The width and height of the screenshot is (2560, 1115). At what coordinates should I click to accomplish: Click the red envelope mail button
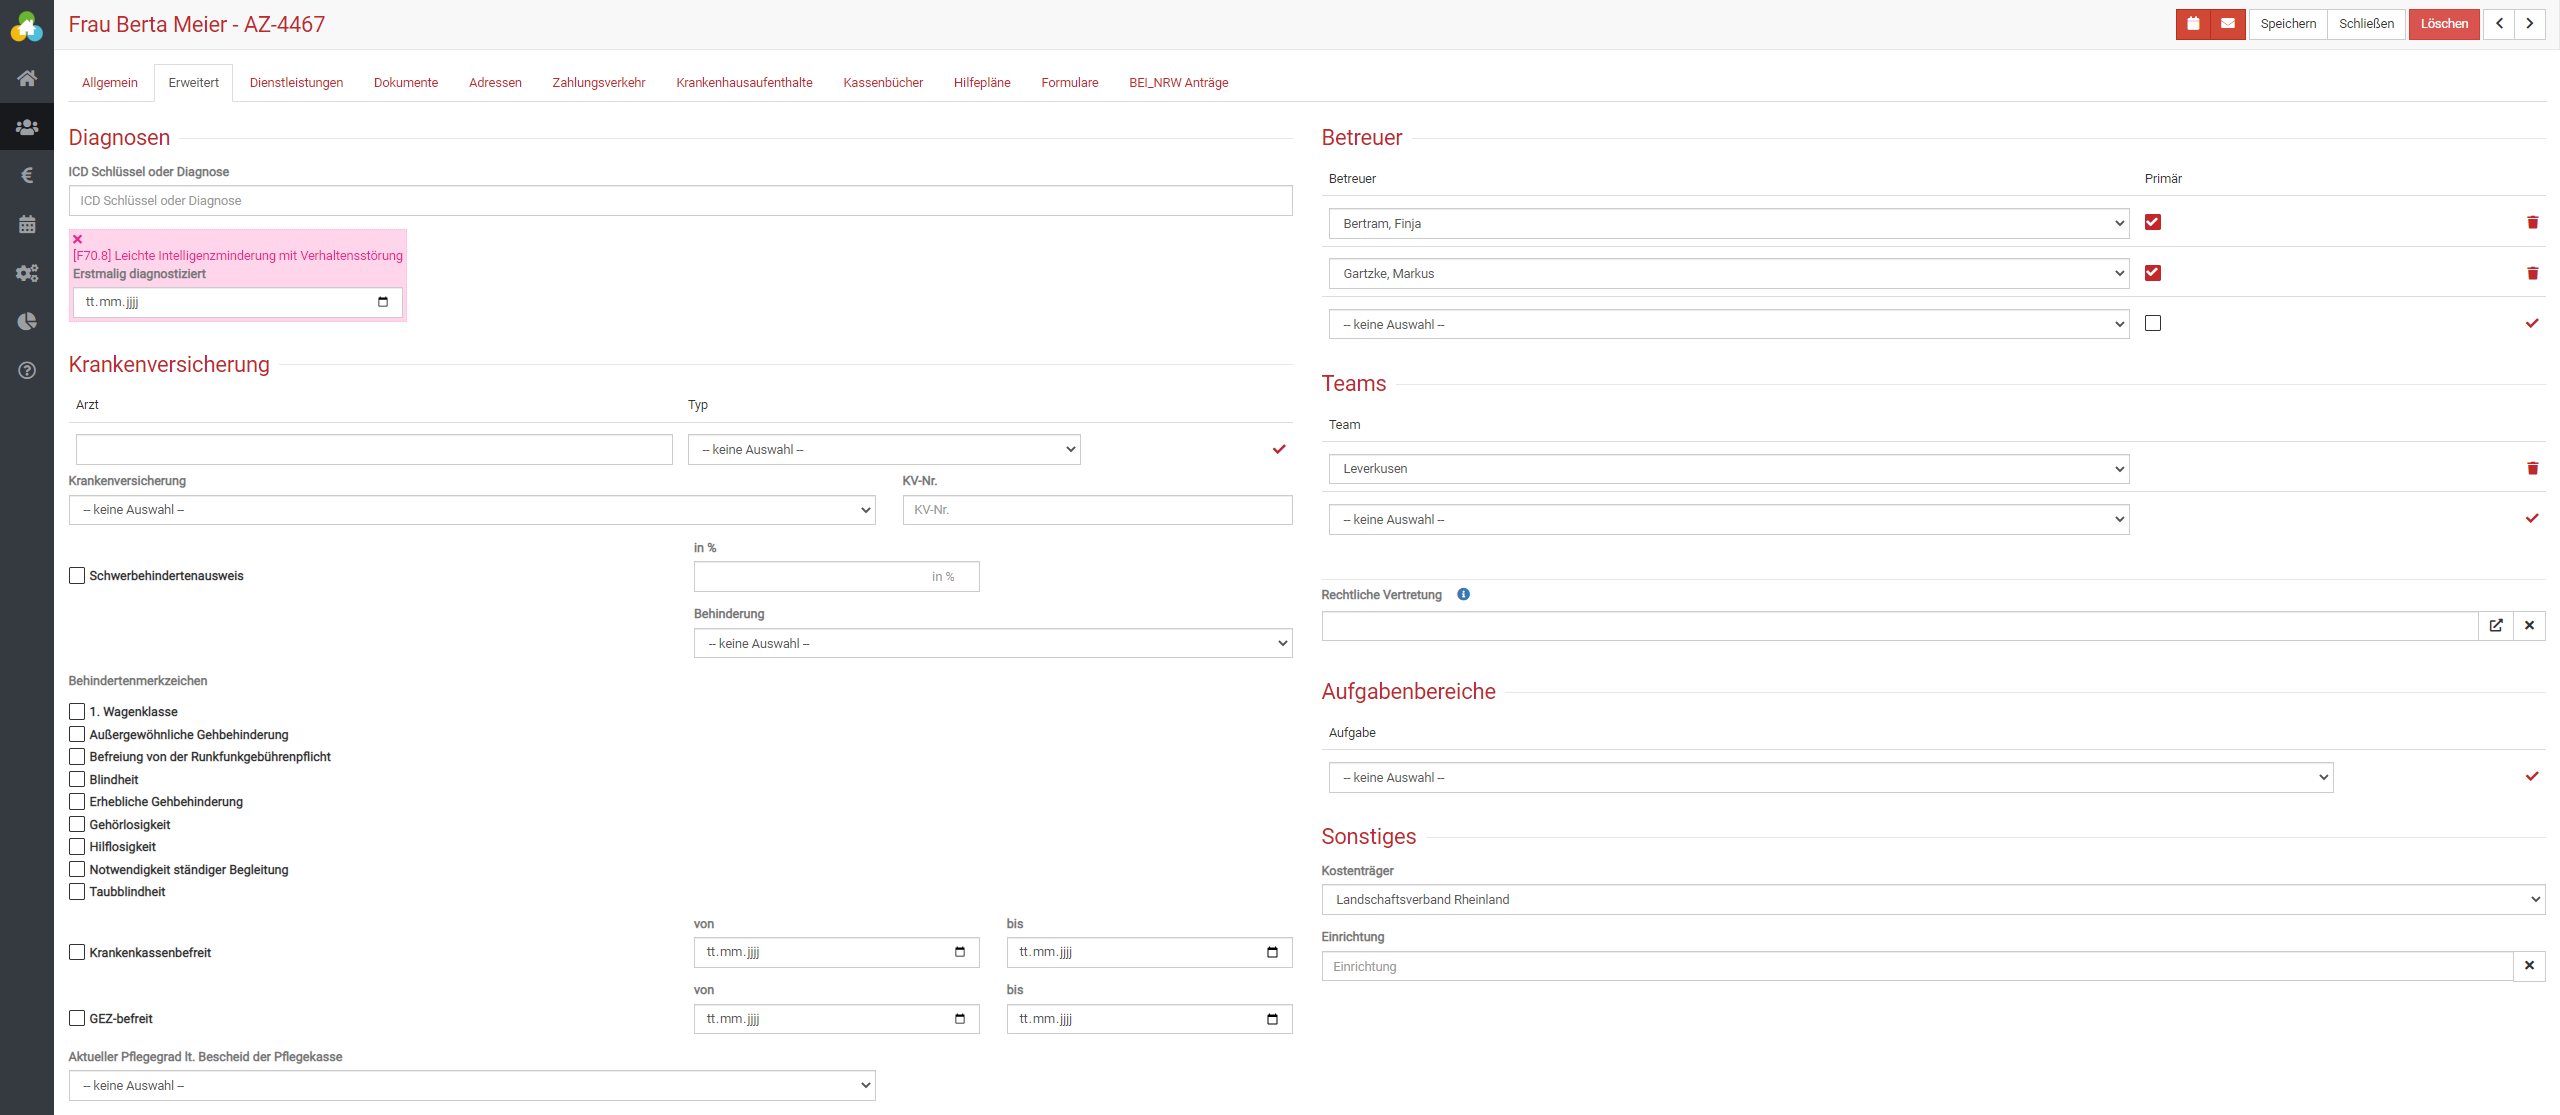[x=2228, y=24]
